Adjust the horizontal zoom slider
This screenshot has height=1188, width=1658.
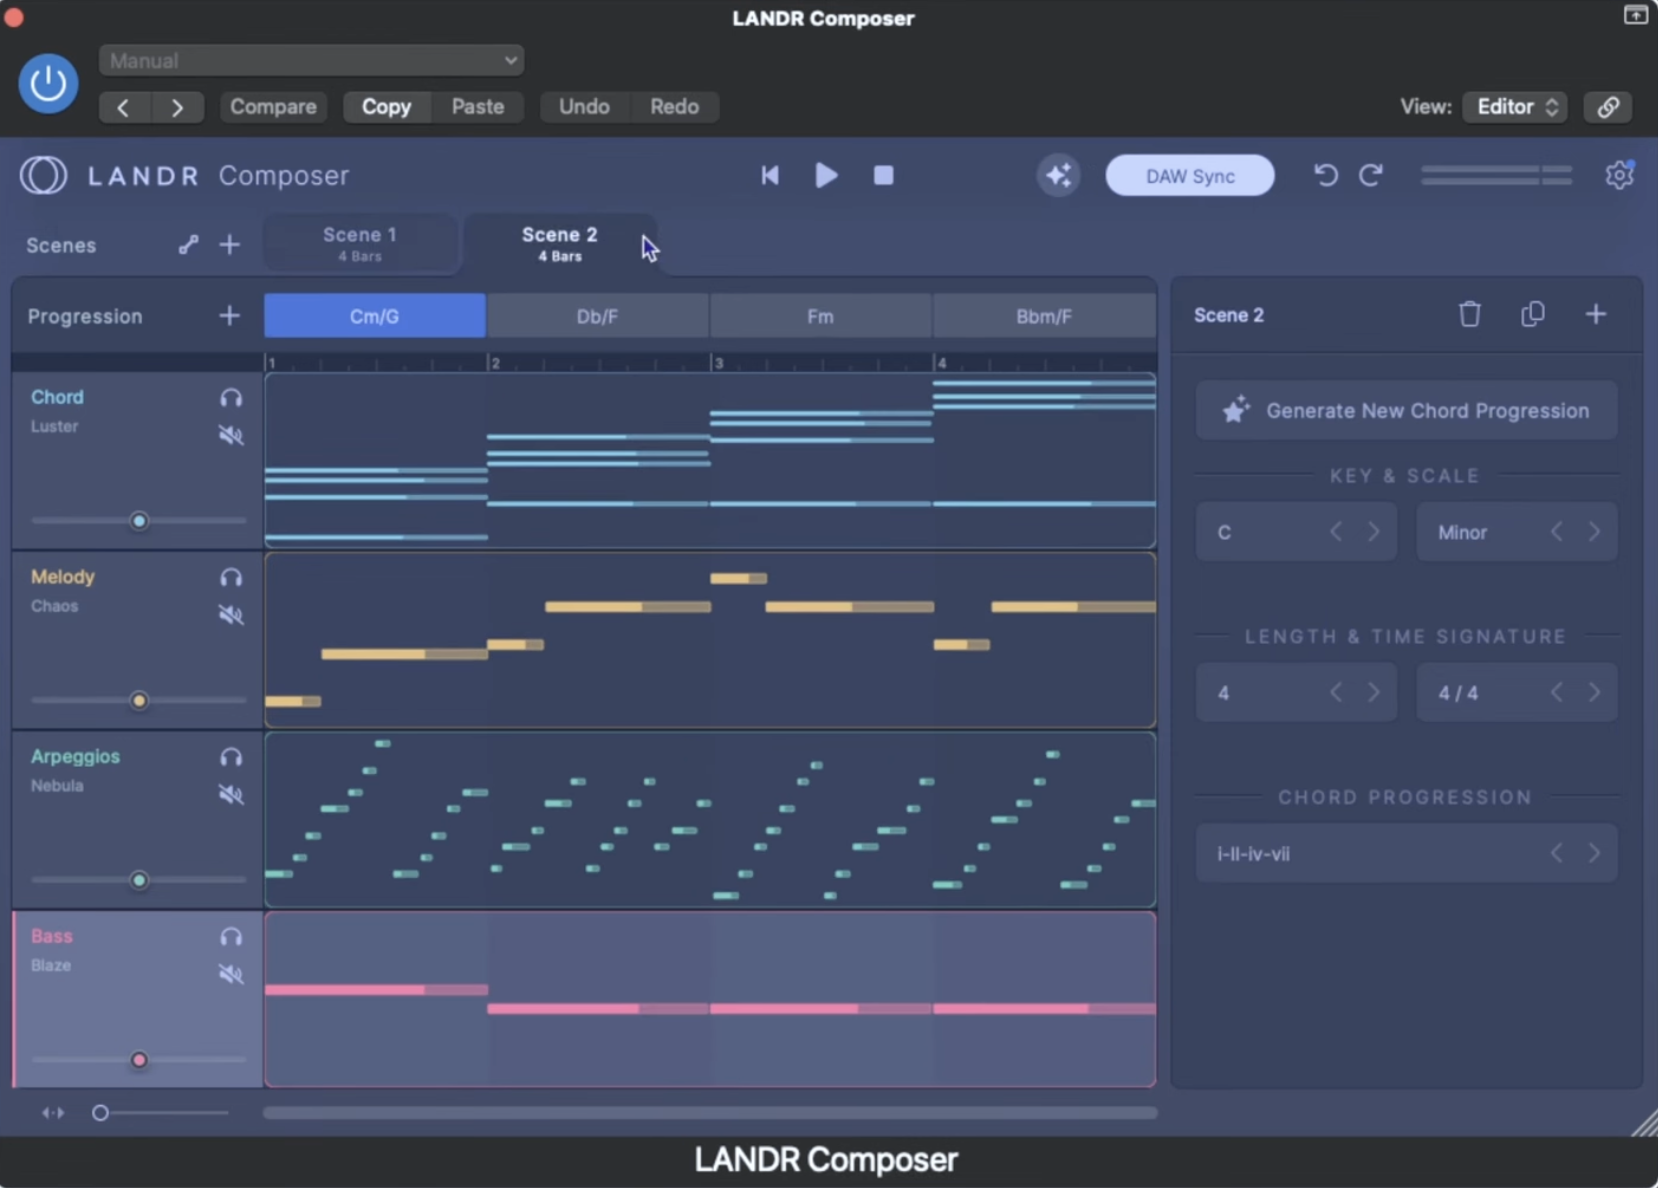(x=160, y=1113)
